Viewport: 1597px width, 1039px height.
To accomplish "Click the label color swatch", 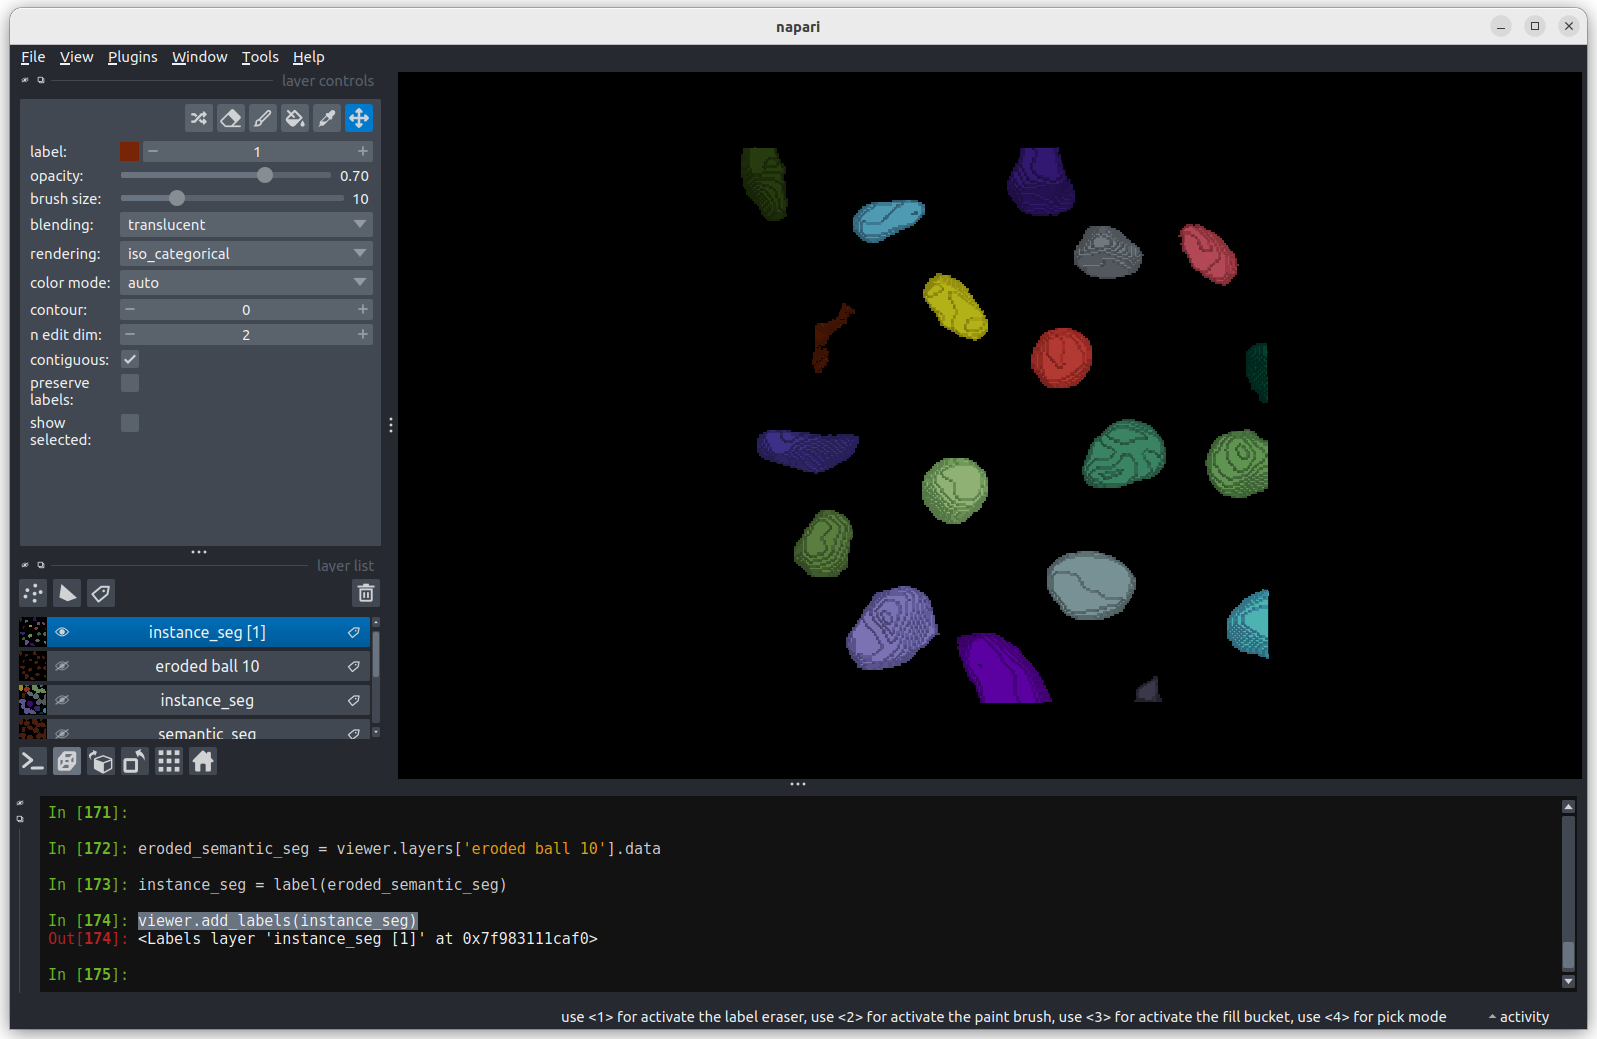I will tap(130, 151).
